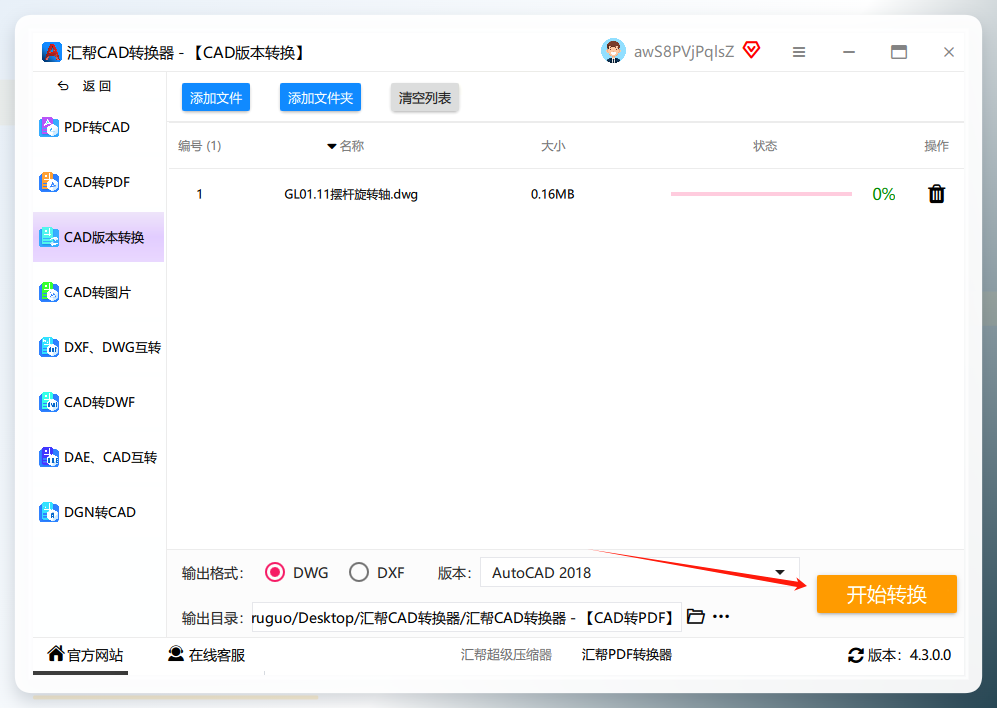Delete GL01.11摆杆旋转轴.dwg with trash icon
The height and width of the screenshot is (708, 997).
coord(937,193)
